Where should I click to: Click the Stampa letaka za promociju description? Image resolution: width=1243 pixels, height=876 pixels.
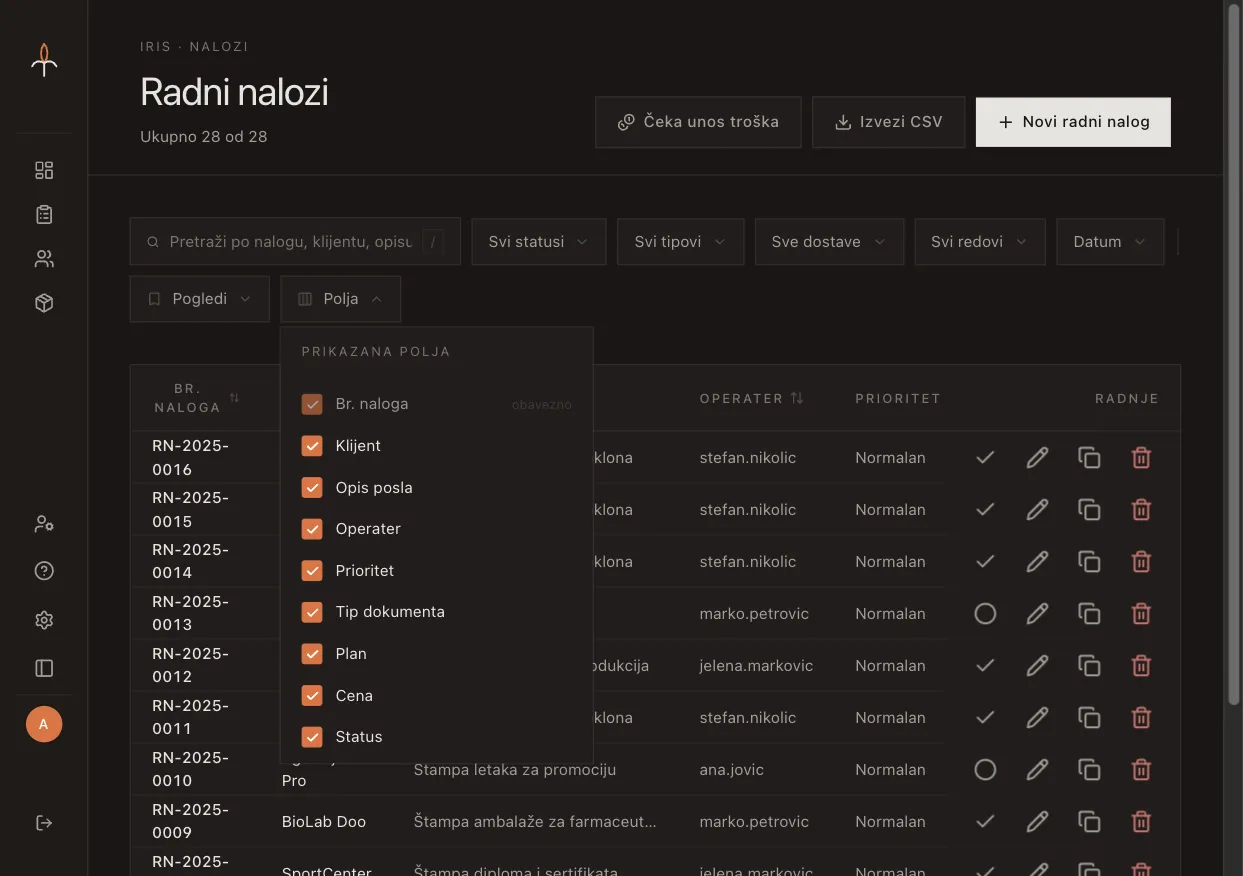pos(515,770)
